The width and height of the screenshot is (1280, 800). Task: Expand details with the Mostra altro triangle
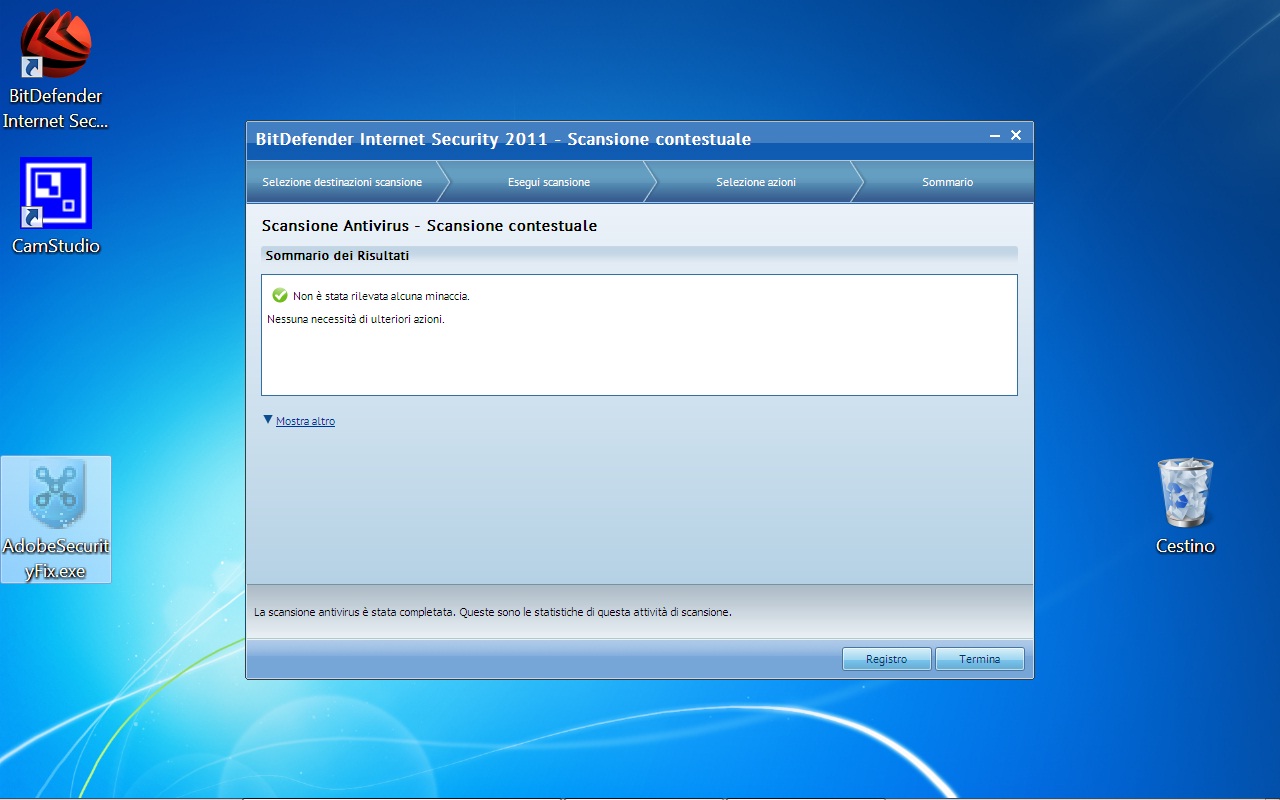(267, 420)
